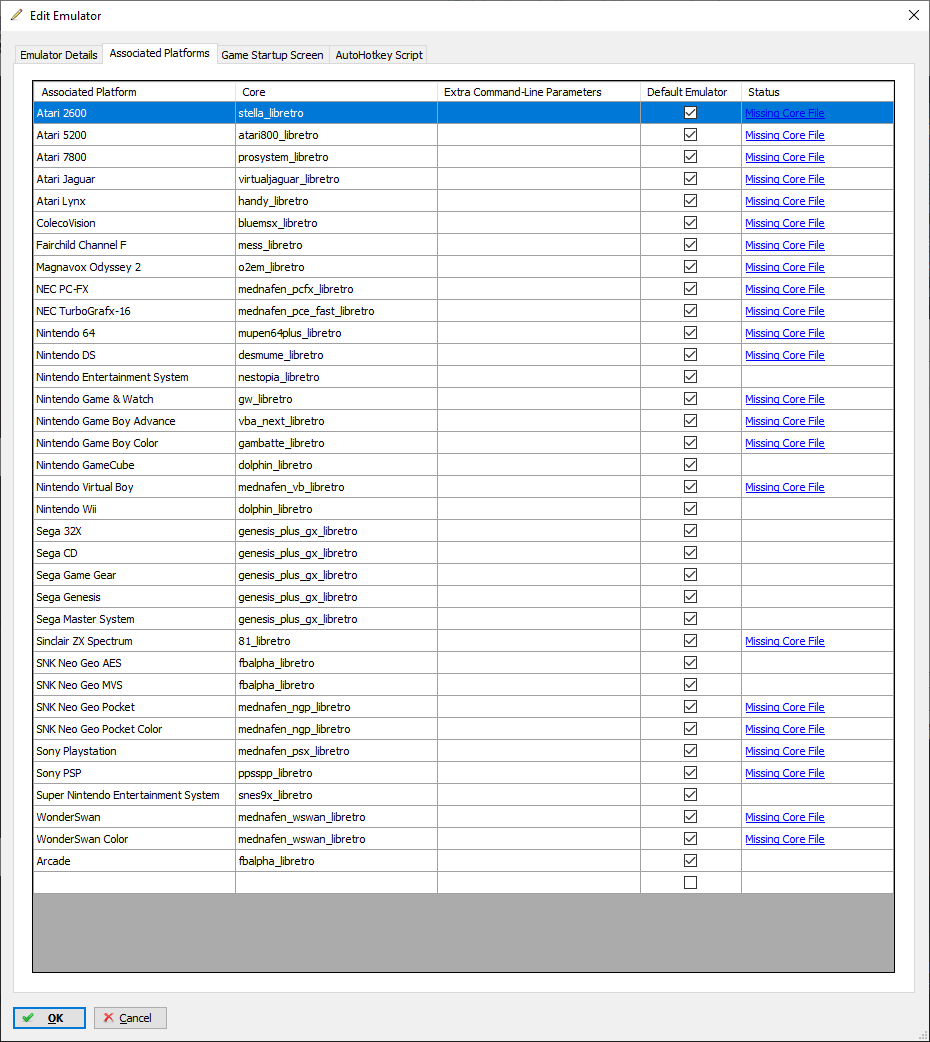Screen dimensions: 930x1042
Task: Click the Status column header
Action: [818, 92]
